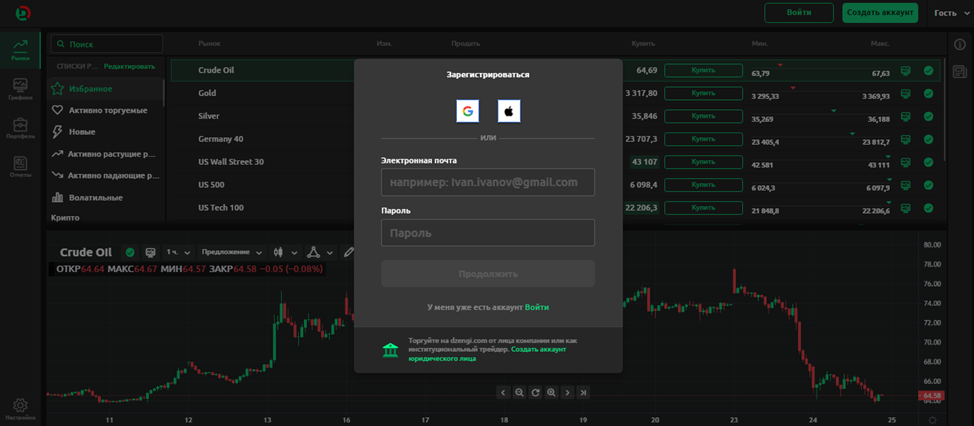Image resolution: width=974 pixels, height=426 pixels.
Task: Click the Войти link in the signup dialog
Action: pyautogui.click(x=537, y=307)
